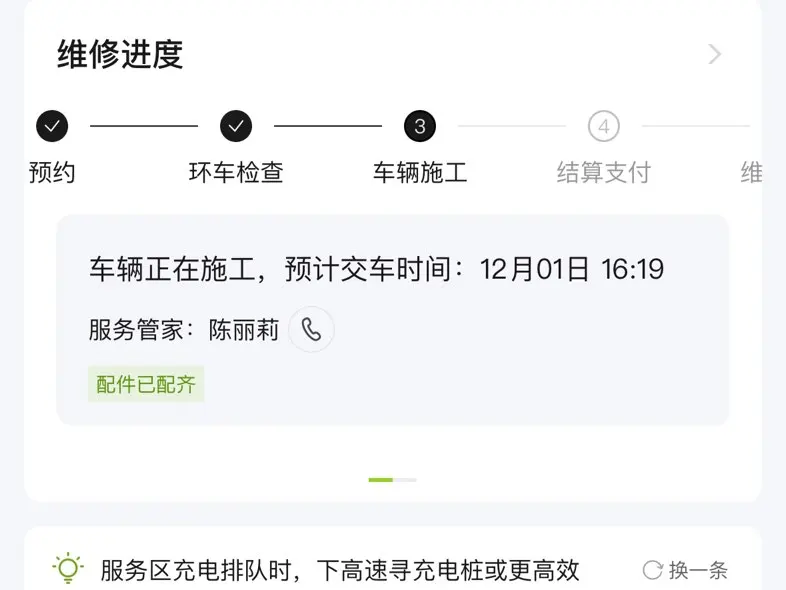Click the refresh icon beside 换一条
This screenshot has height=590, width=786.
(x=652, y=571)
